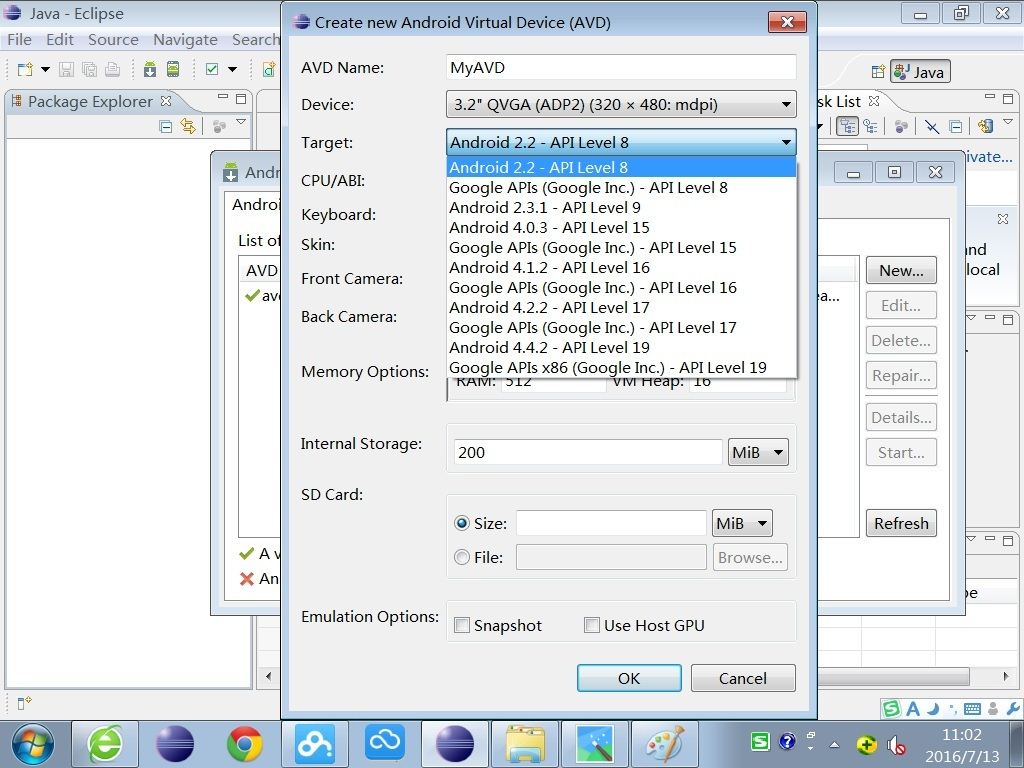Screen dimensions: 1024x768
Task: Open the SD Card size MiB unit dropdown
Action: tap(743, 523)
